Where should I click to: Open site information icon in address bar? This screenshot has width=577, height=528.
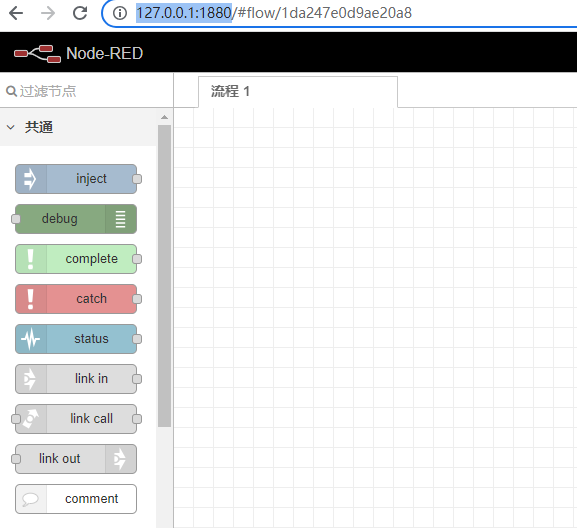click(x=120, y=13)
